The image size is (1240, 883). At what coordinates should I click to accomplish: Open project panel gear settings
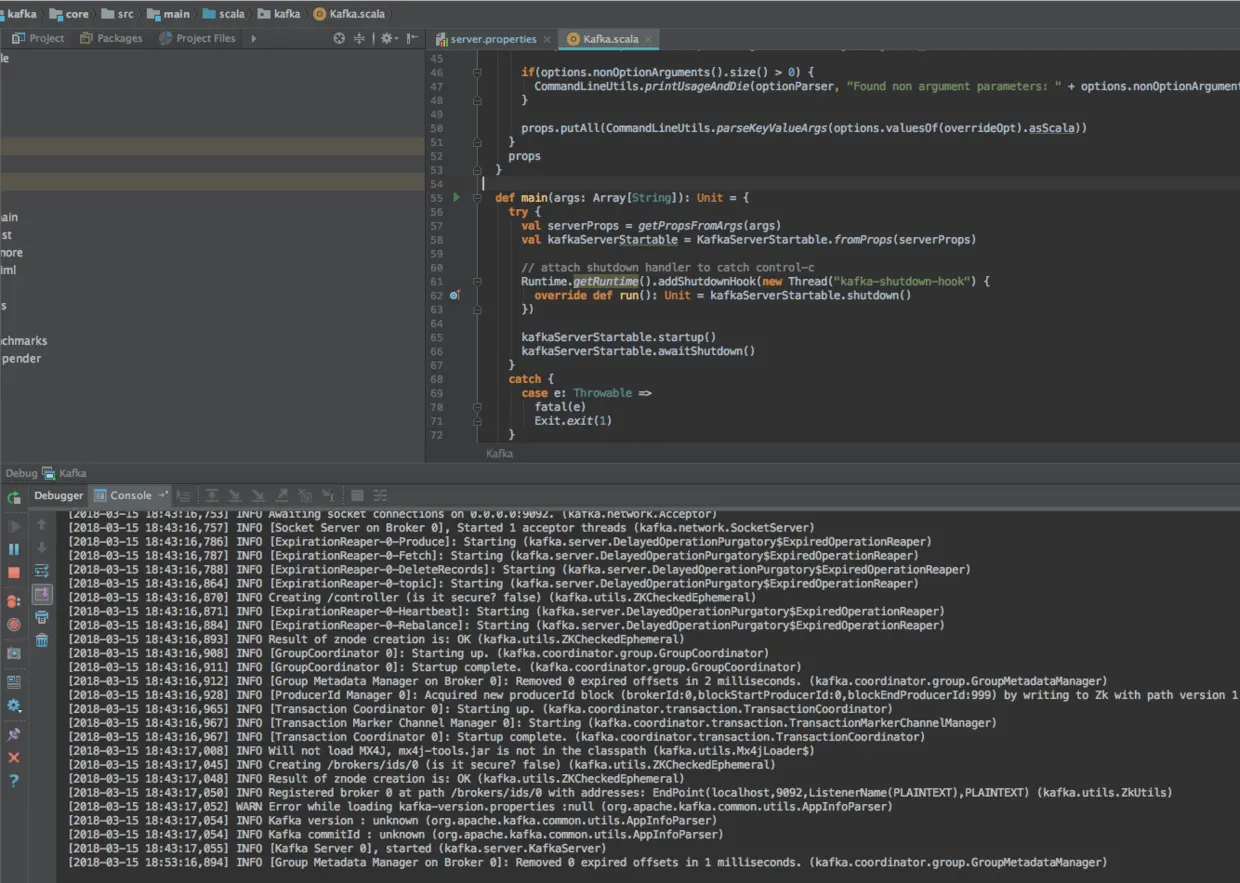coord(387,38)
